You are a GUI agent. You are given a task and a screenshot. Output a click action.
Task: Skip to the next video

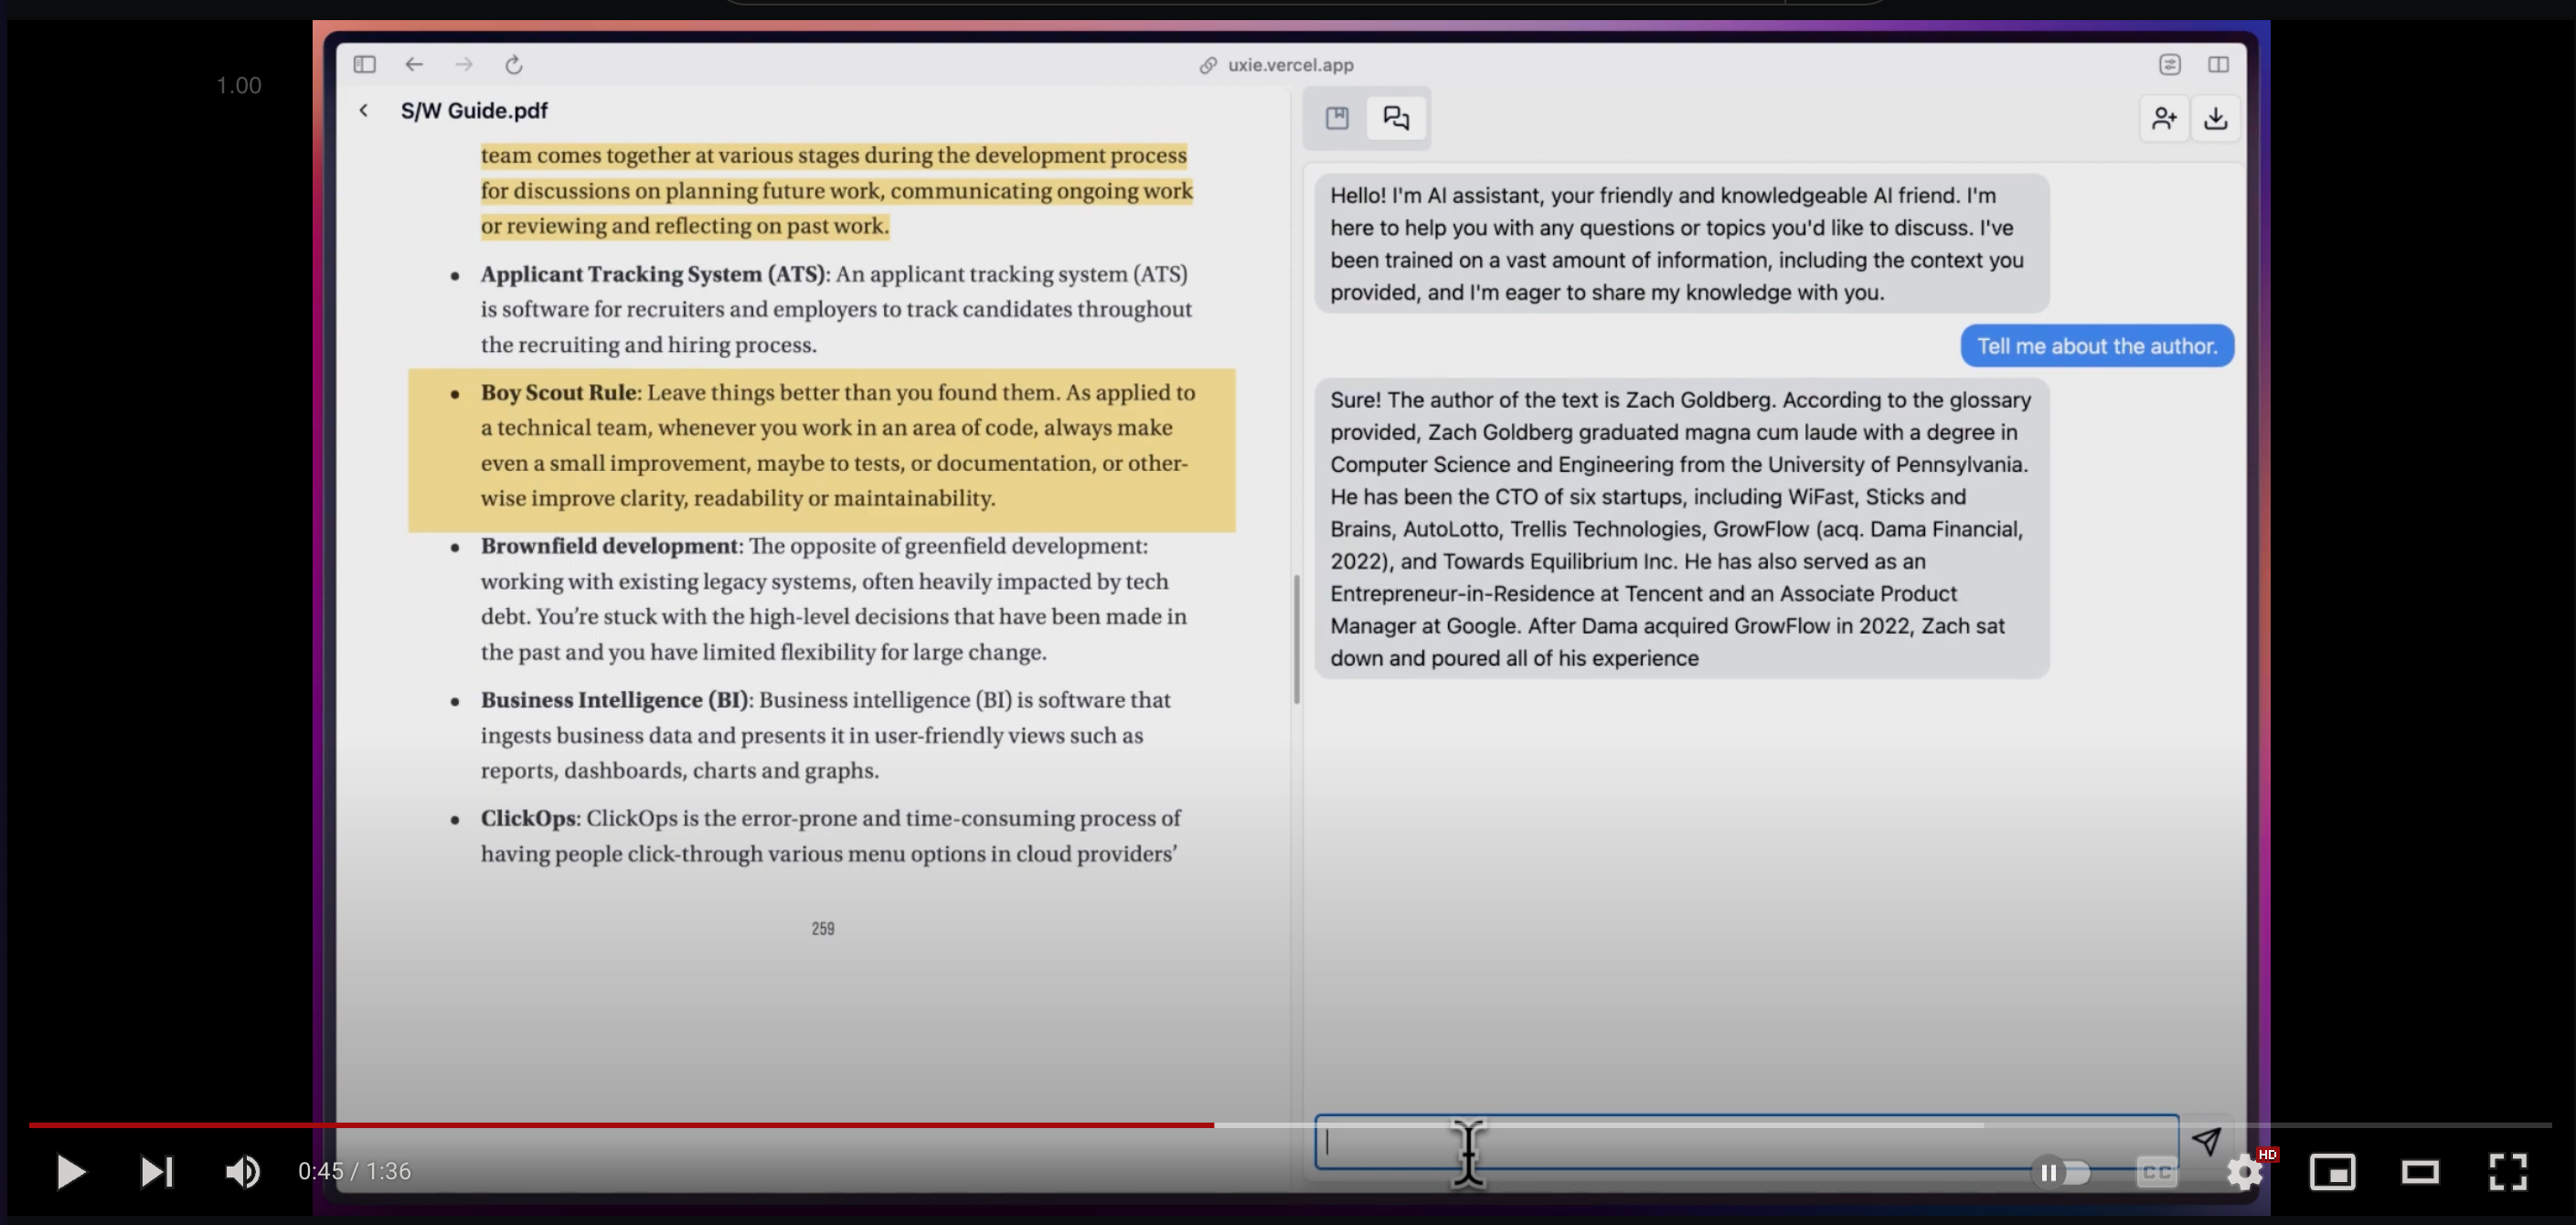coord(156,1171)
